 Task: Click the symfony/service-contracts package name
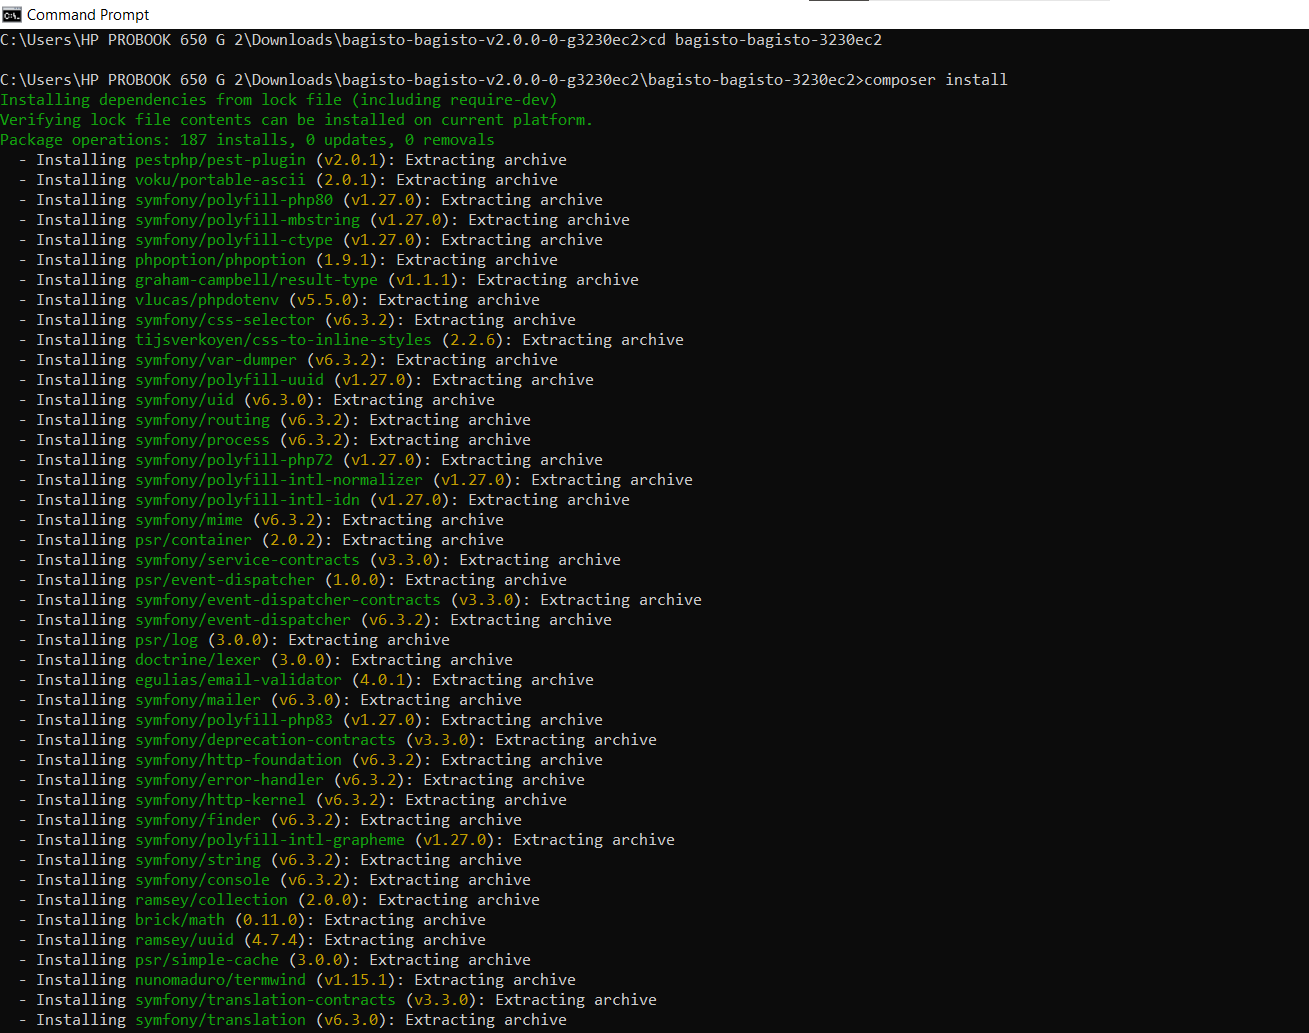tap(247, 560)
